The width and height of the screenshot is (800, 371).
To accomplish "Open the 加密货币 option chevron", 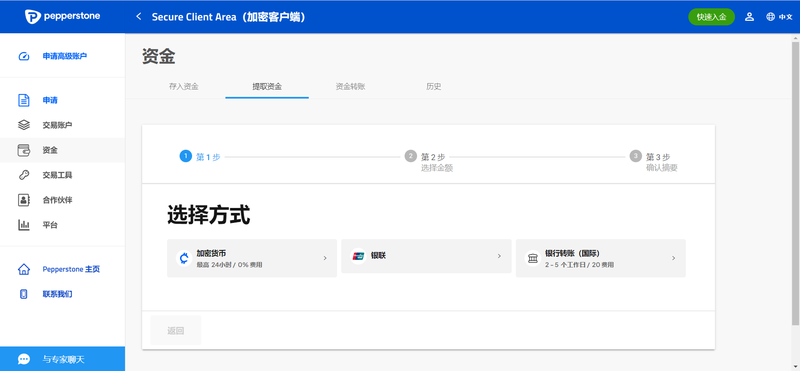I will point(325,258).
